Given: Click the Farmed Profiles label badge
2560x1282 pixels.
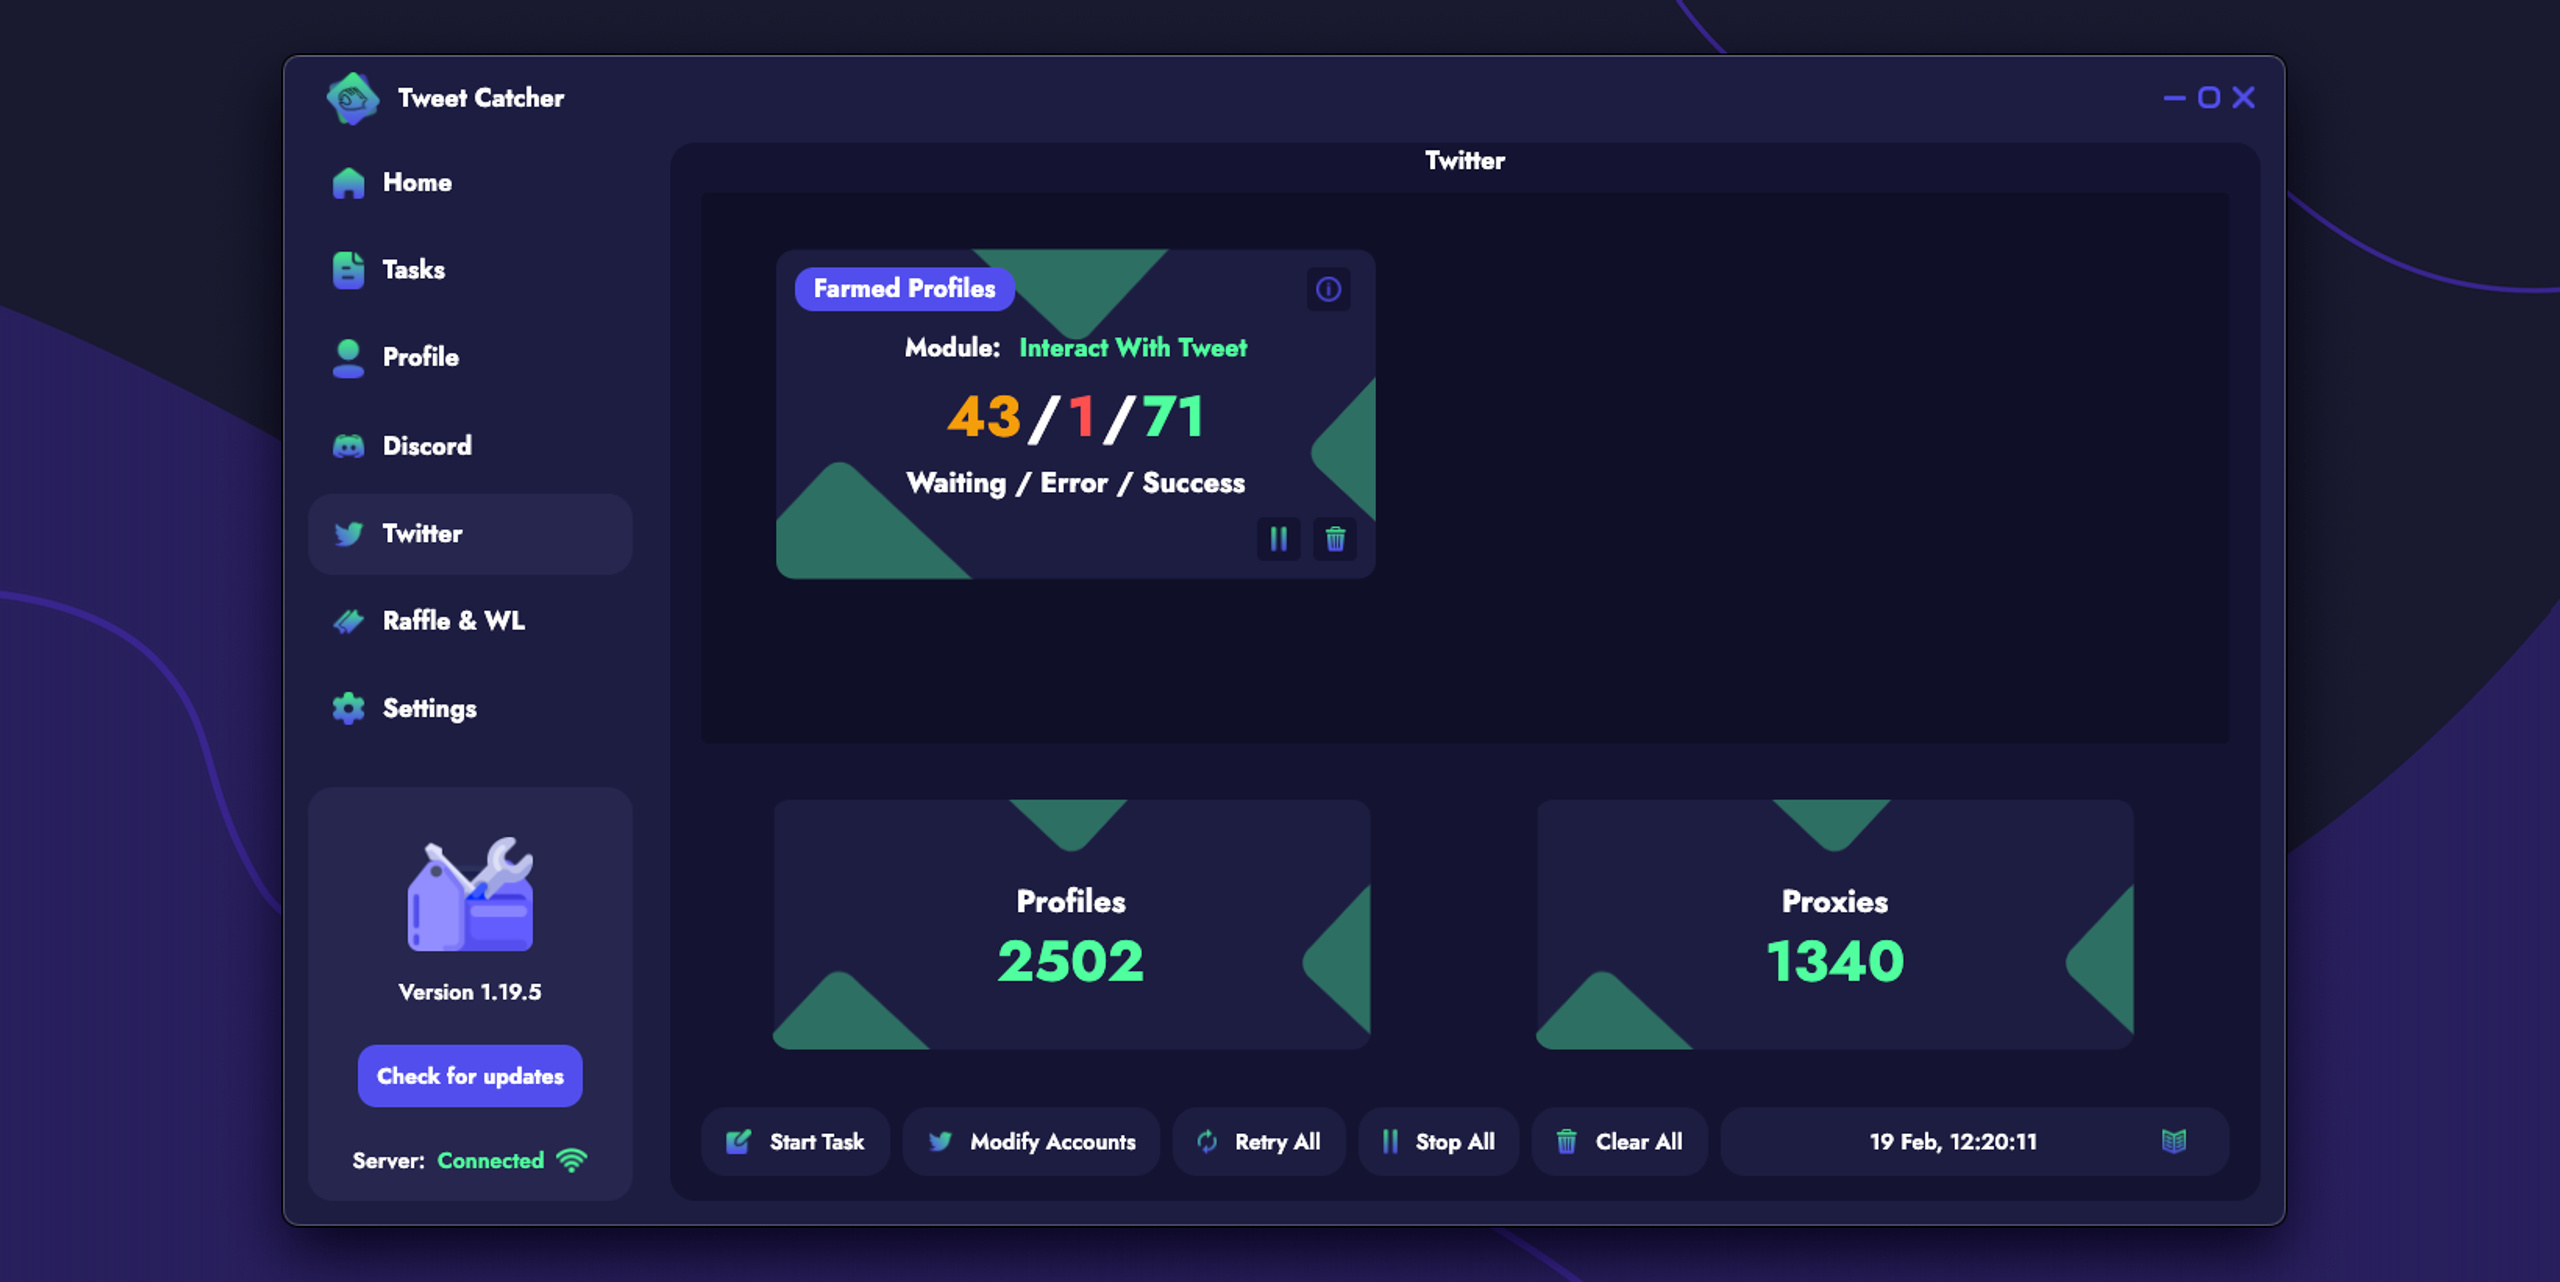Looking at the screenshot, I should point(904,289).
